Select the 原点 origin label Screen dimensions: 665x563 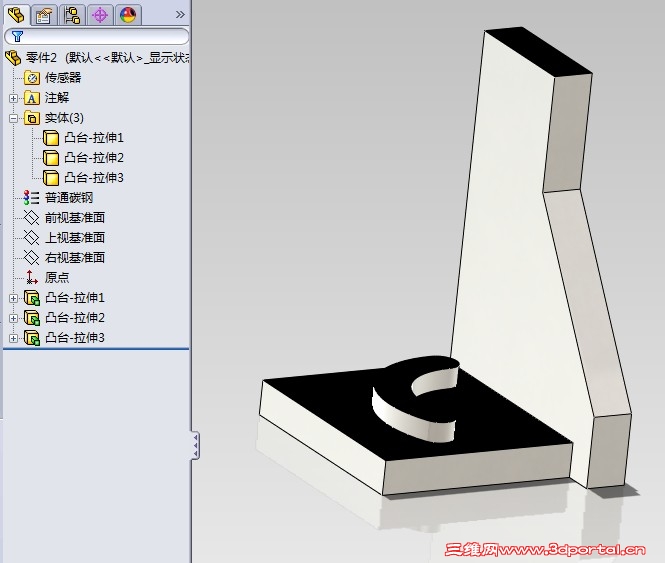[57, 277]
